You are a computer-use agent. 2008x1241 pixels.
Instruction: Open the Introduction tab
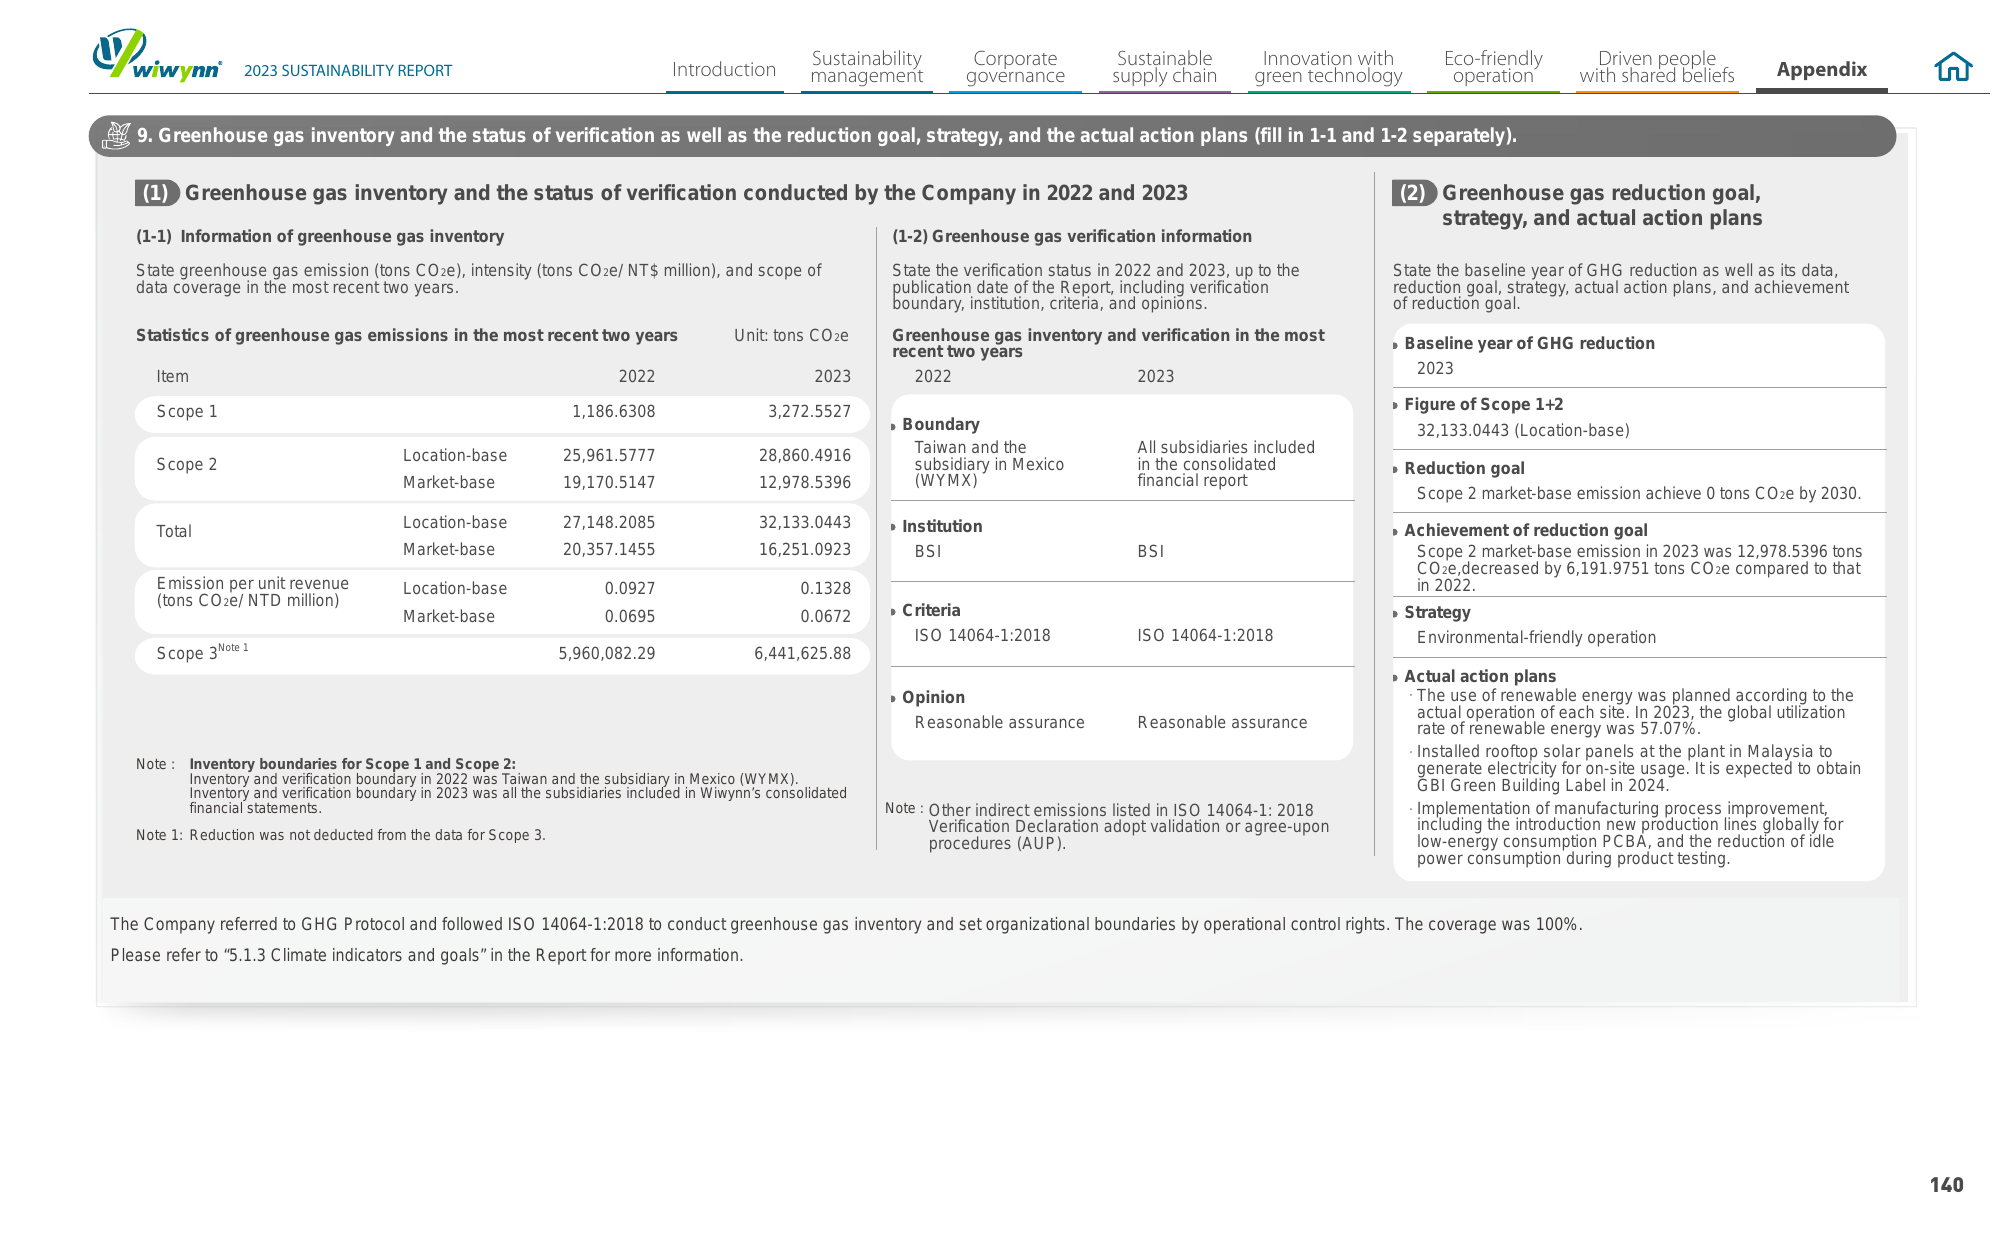click(x=724, y=69)
